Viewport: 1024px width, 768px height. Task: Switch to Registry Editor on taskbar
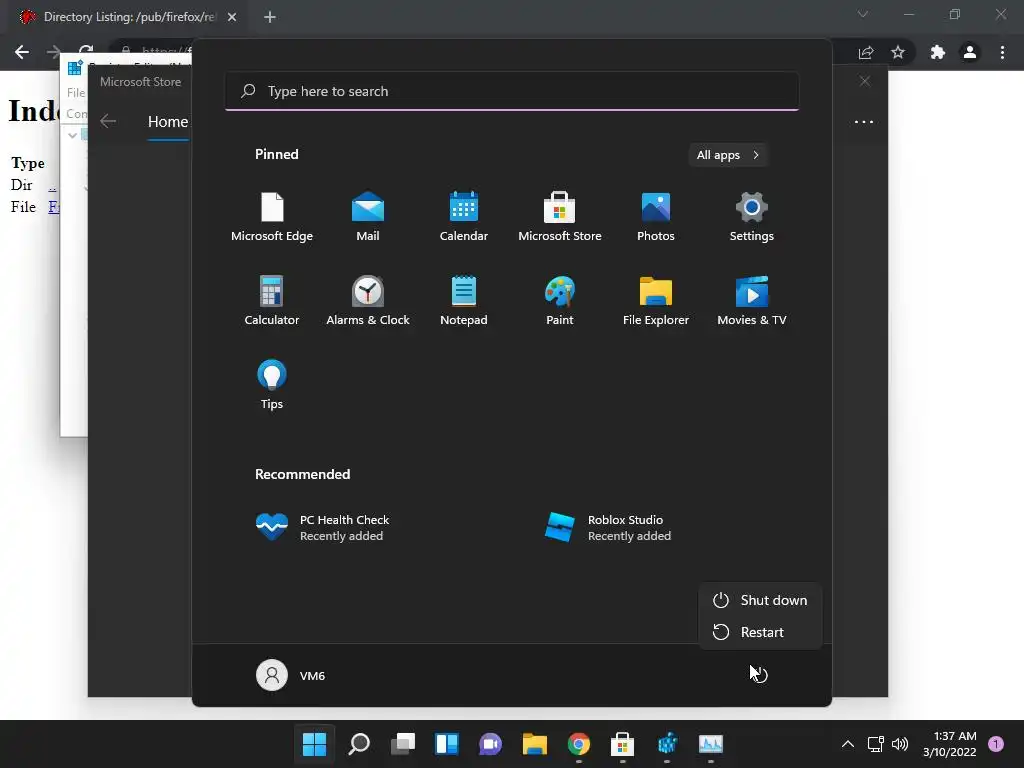[x=667, y=744]
